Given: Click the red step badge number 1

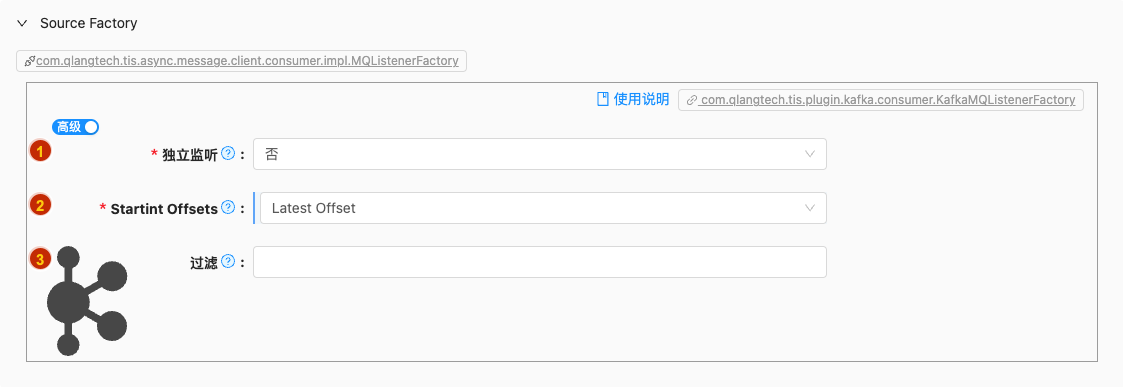Looking at the screenshot, I should (x=40, y=151).
